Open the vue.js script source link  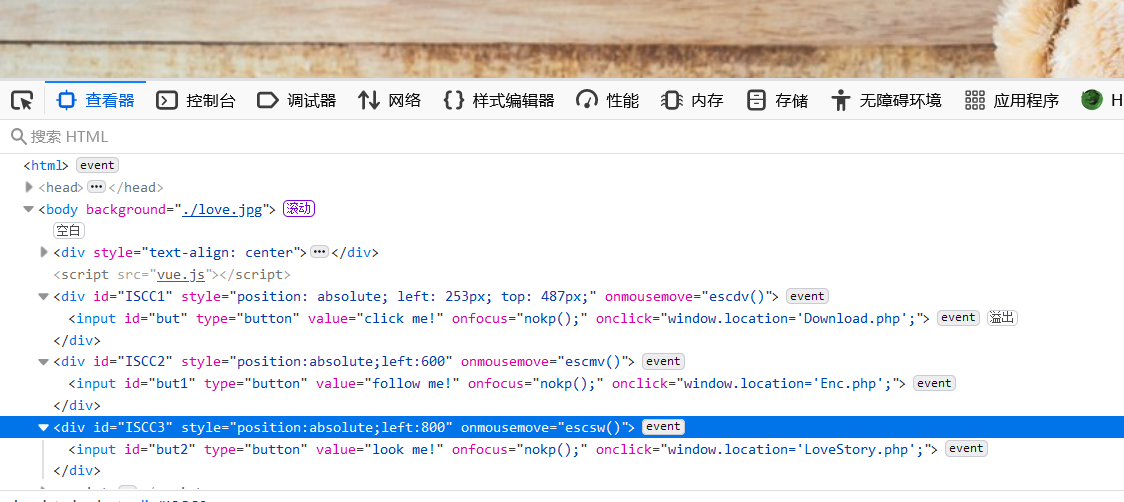point(181,274)
